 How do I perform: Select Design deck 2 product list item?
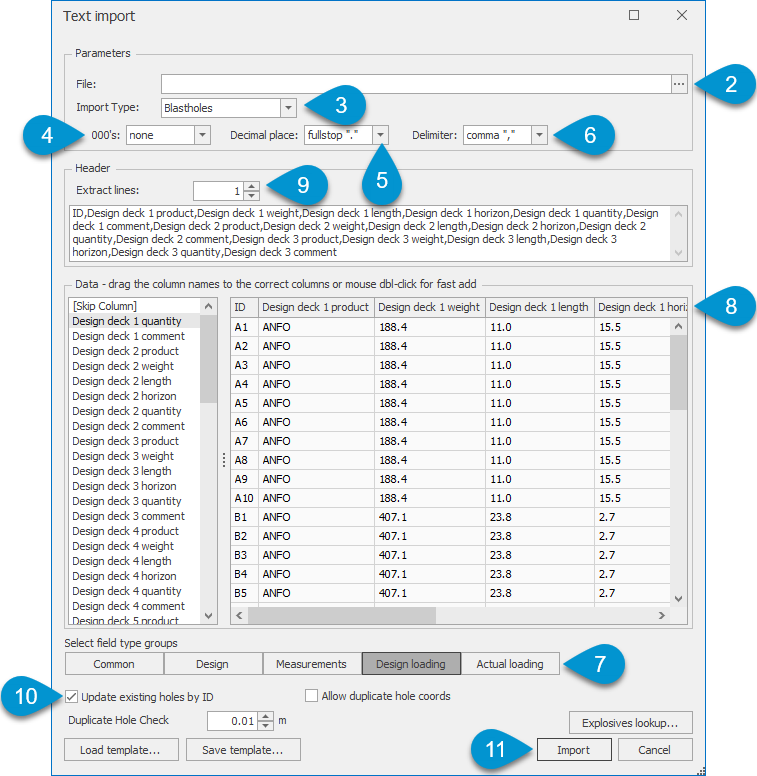pos(134,351)
